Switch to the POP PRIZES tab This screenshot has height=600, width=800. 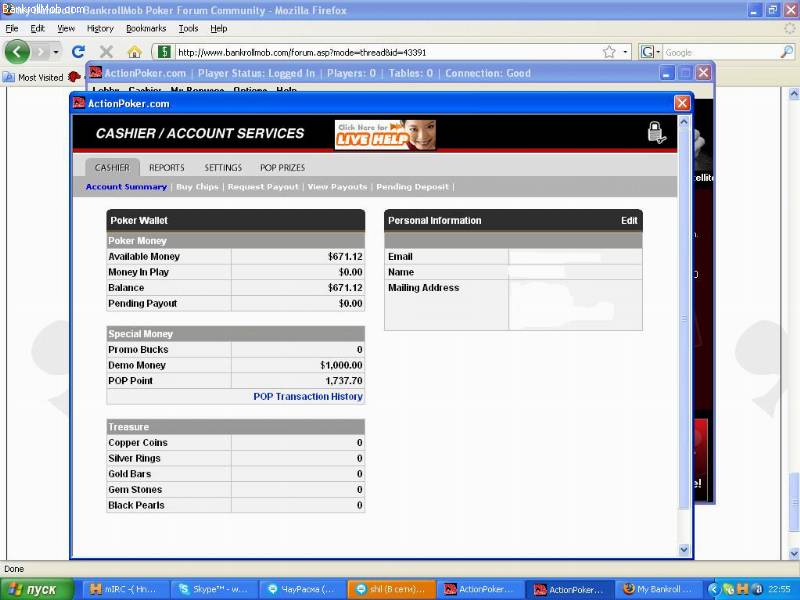coord(282,167)
